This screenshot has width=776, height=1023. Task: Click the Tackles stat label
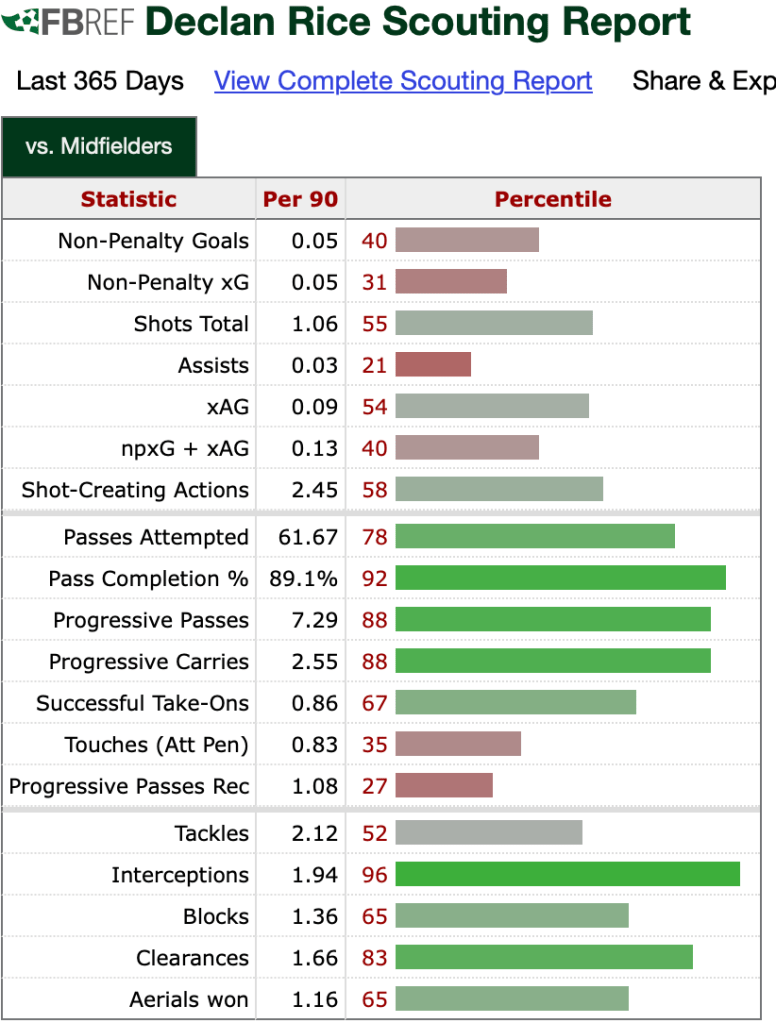tap(211, 833)
